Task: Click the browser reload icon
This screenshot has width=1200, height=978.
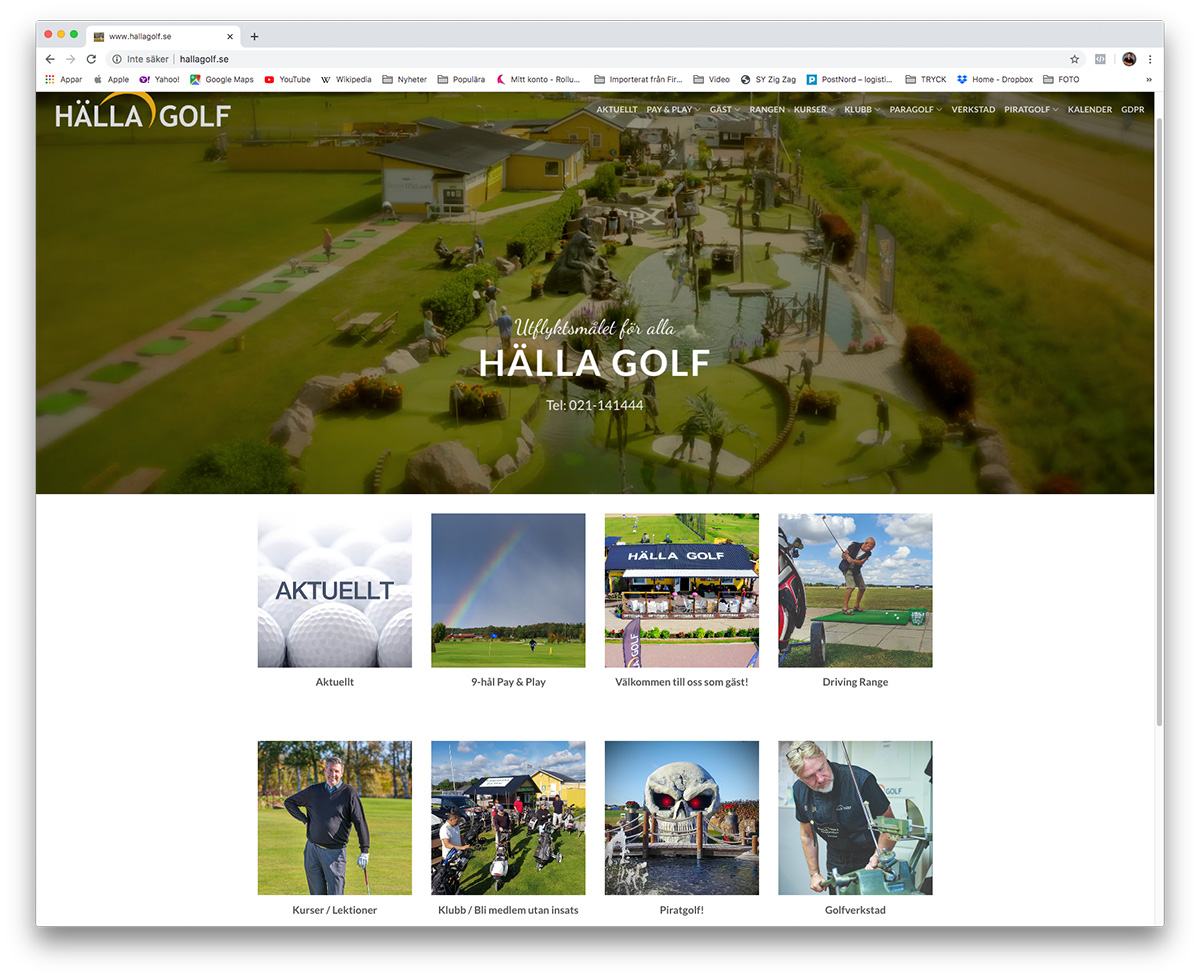Action: 91,59
